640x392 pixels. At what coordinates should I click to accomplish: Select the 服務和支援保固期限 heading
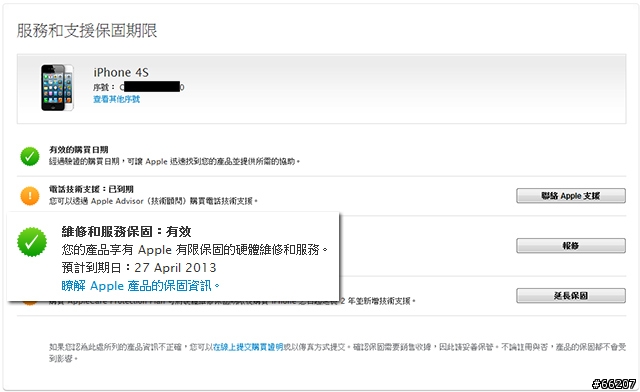87,31
